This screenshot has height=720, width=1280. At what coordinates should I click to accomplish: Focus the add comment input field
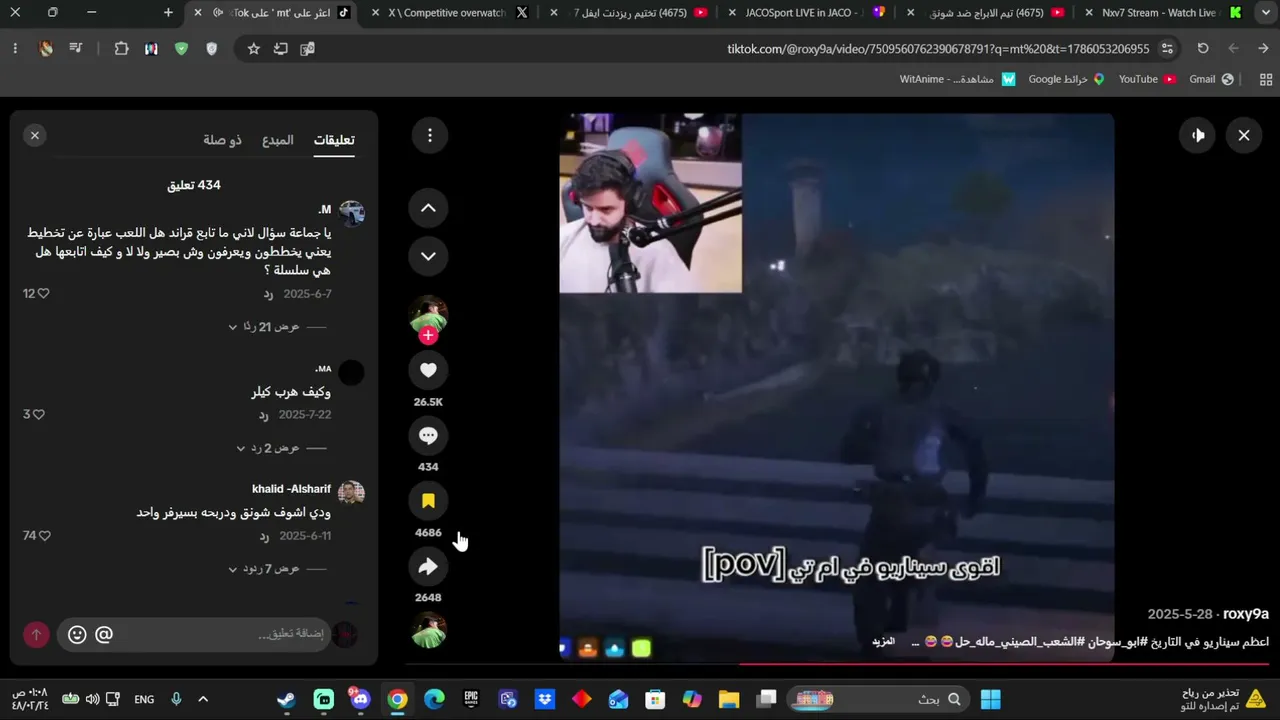[x=193, y=634]
